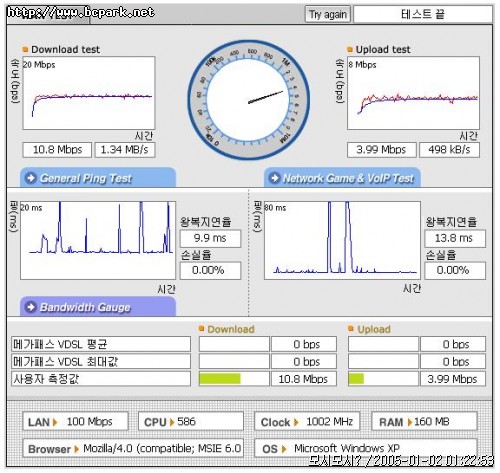Click the orange arrow beside Clock
Image resolution: width=500 pixels, height=473 pixels.
[296, 422]
